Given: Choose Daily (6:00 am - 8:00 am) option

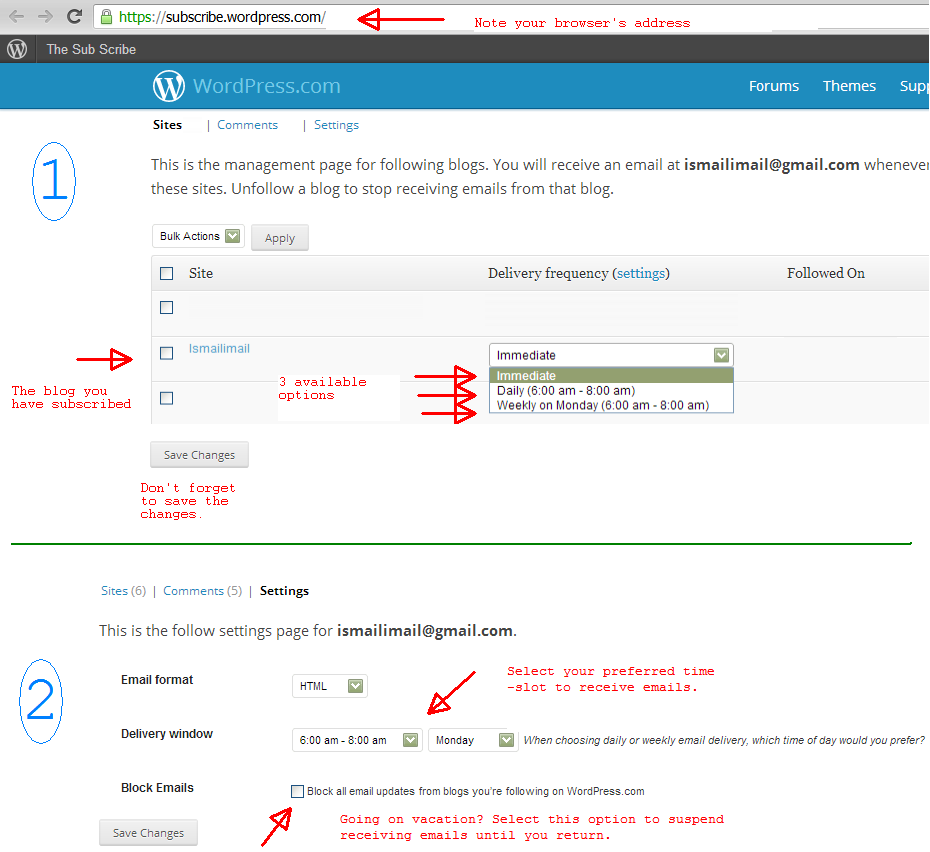Looking at the screenshot, I should [x=565, y=391].
